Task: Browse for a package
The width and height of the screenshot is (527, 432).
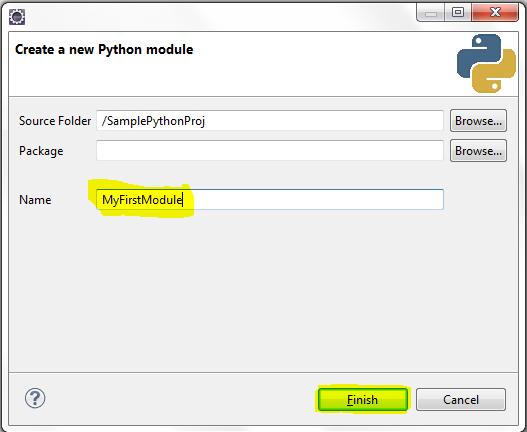Action: tap(478, 151)
